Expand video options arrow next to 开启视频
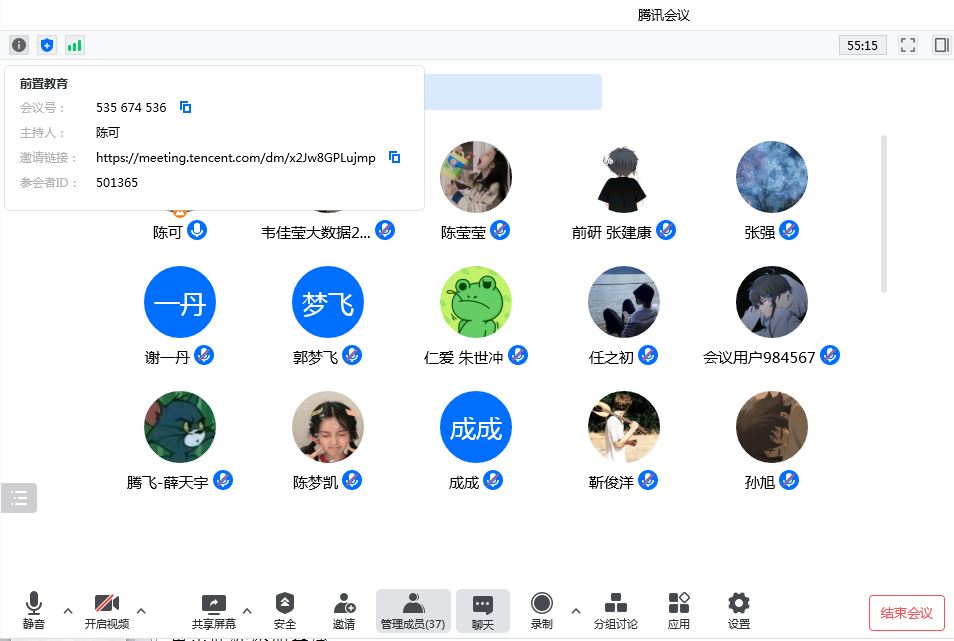Viewport: 954px width, 641px height. pos(141,610)
